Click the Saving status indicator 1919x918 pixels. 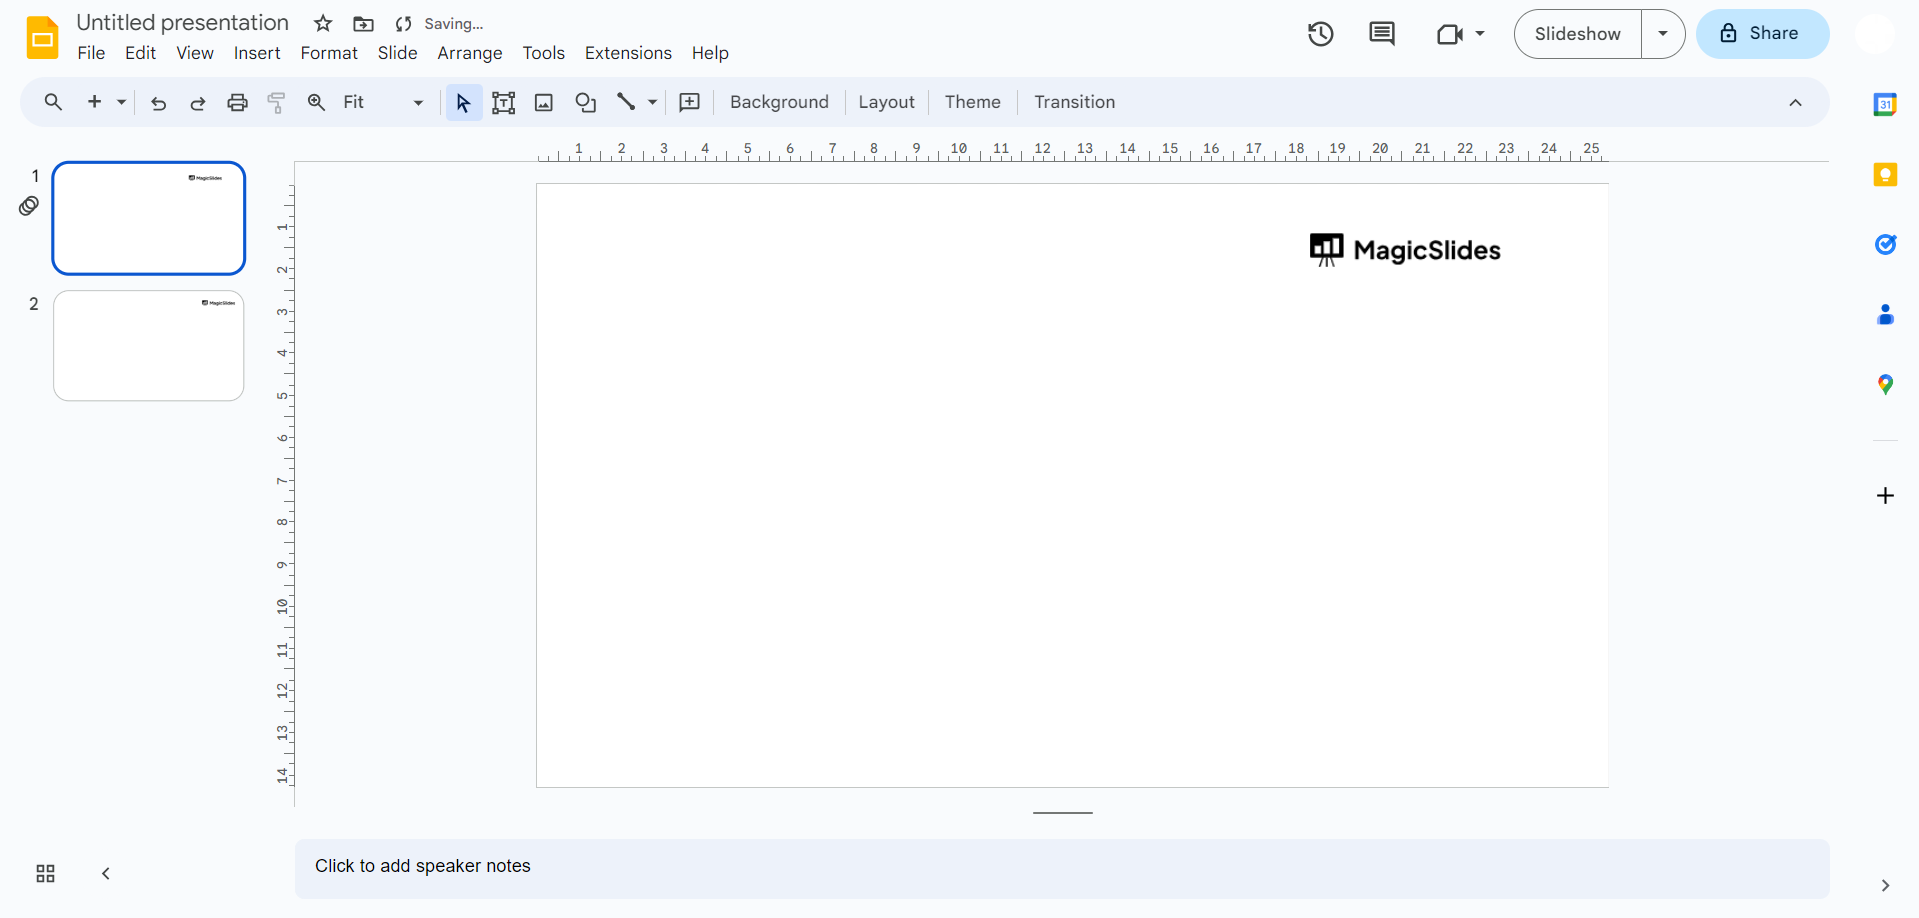pyautogui.click(x=440, y=24)
